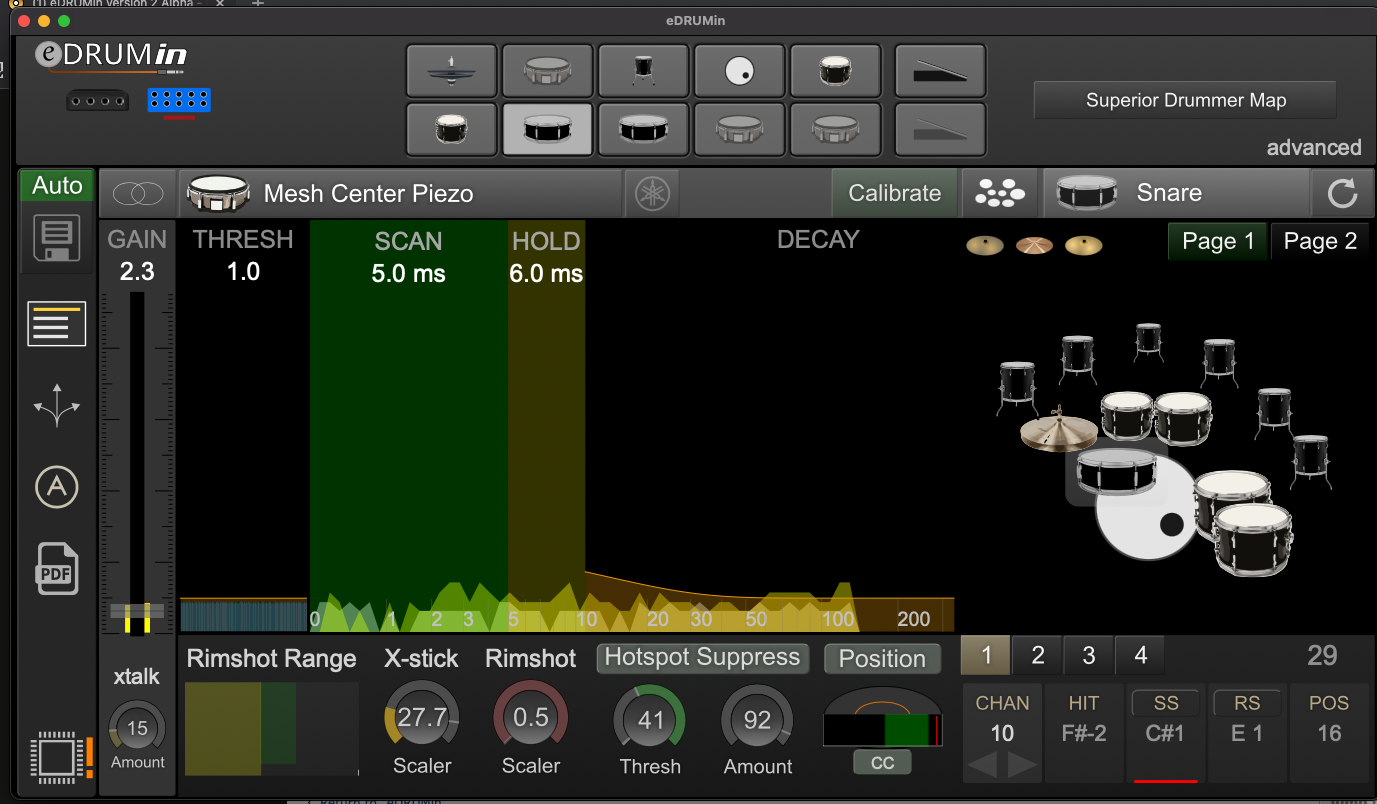Click the Yamaha tuning-fork logo icon
The image size is (1377, 804).
pos(652,193)
